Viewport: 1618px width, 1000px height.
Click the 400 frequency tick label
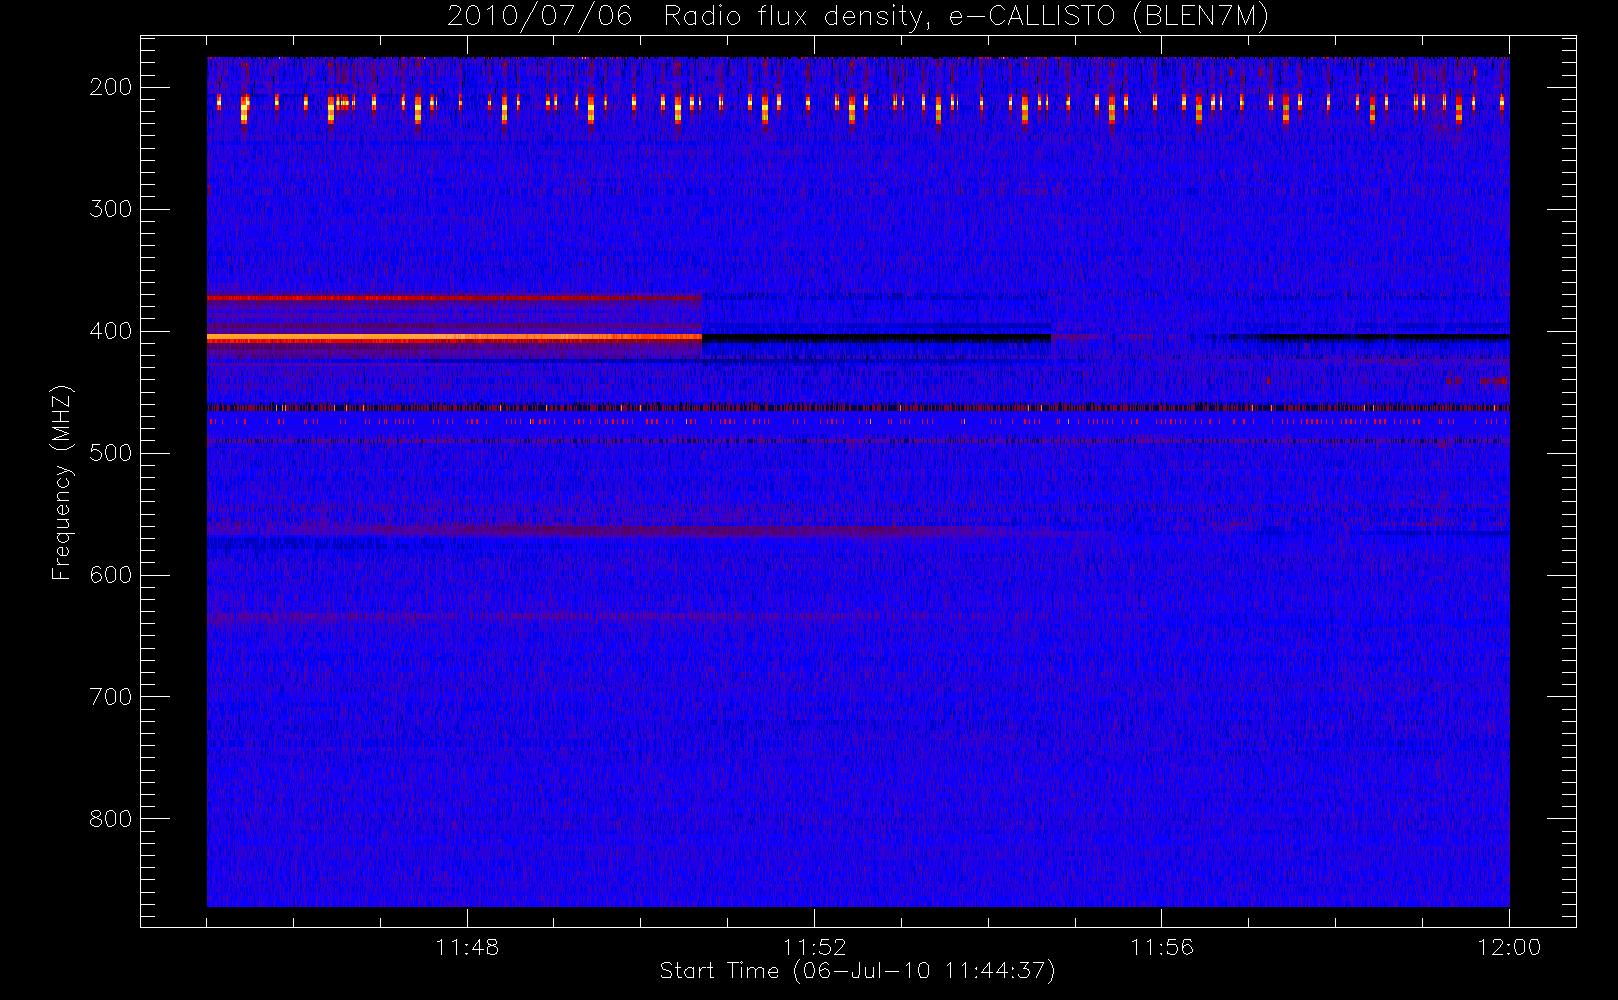point(111,331)
